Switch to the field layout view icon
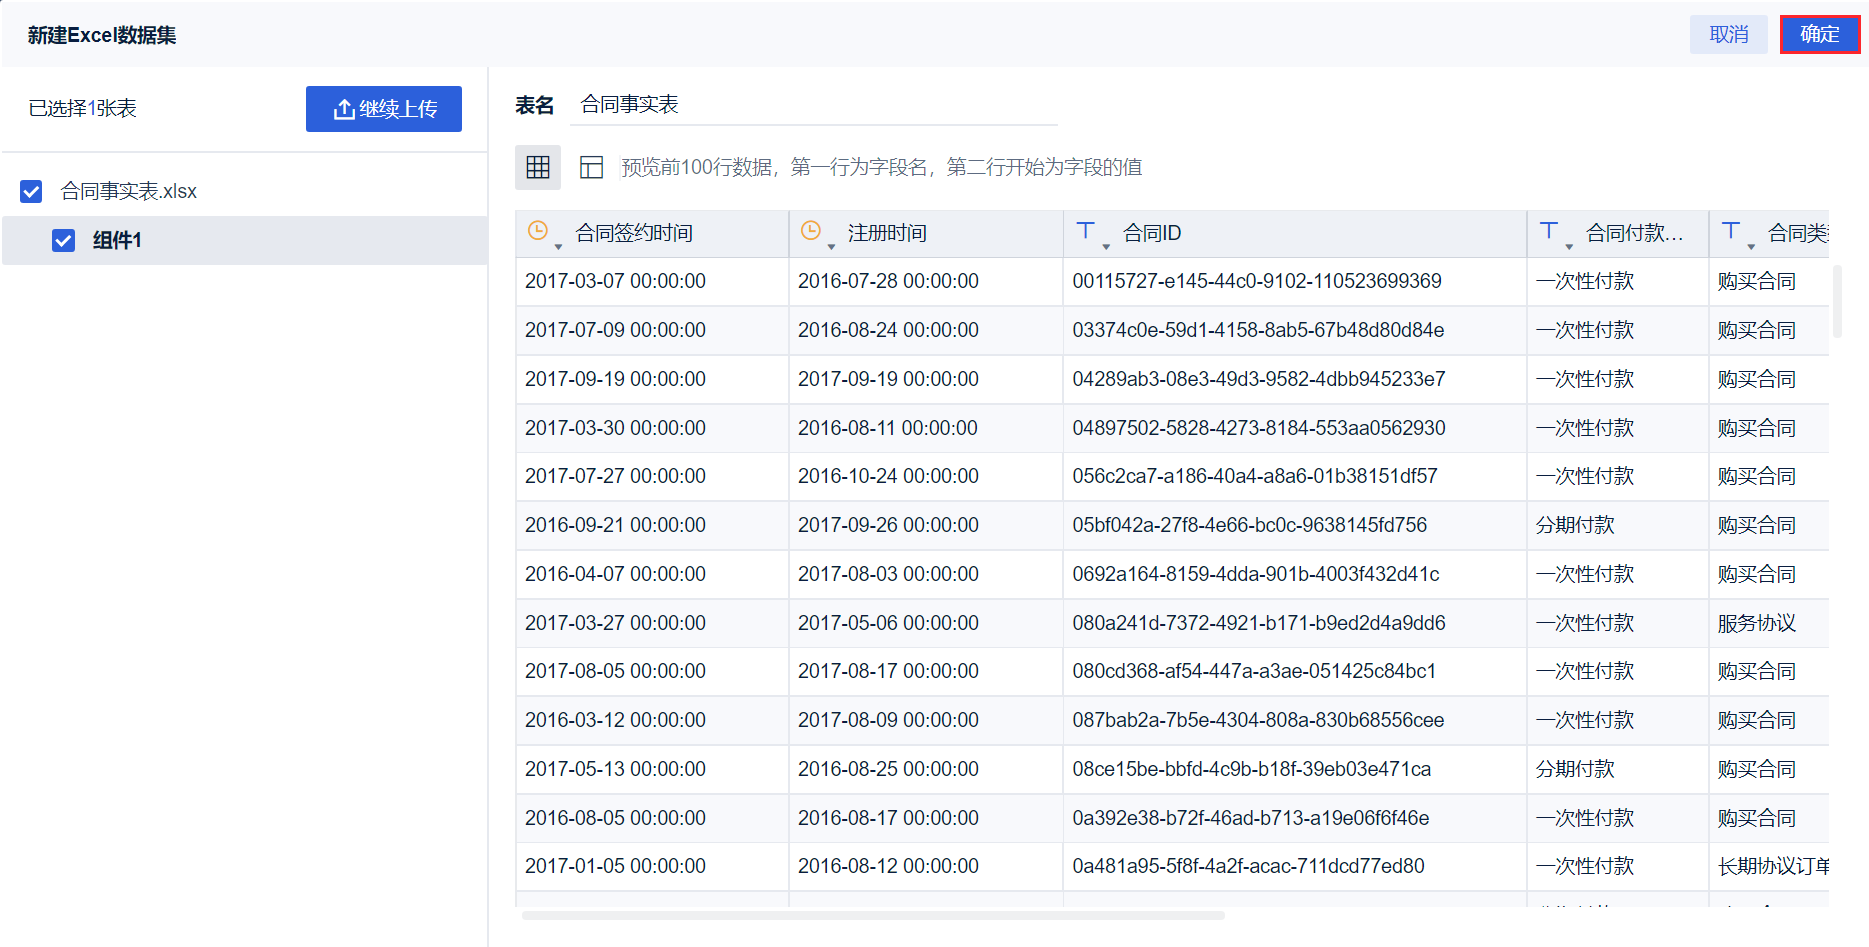This screenshot has height=947, width=1869. 592,167
